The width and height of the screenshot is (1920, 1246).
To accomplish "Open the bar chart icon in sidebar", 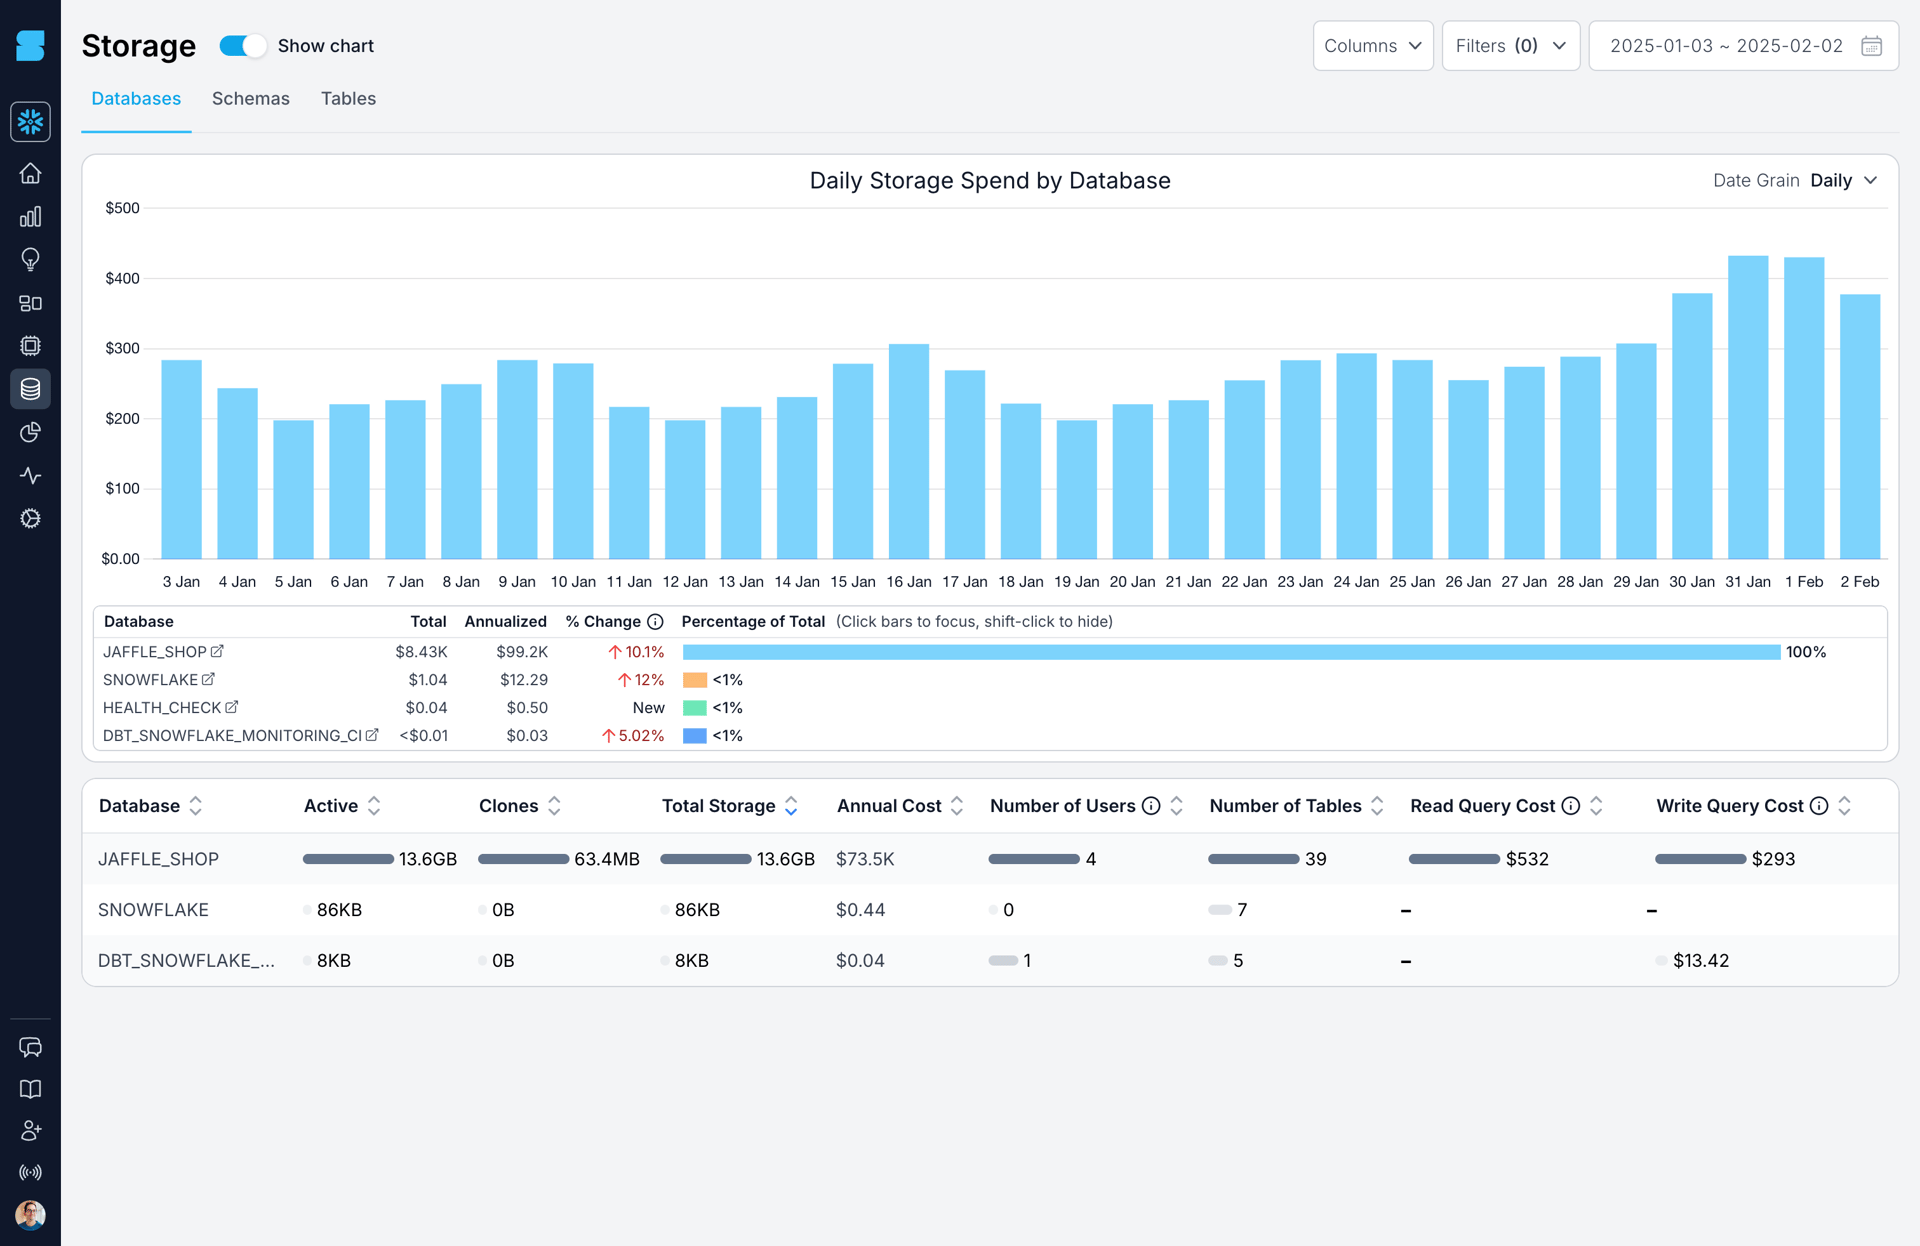I will 30,216.
